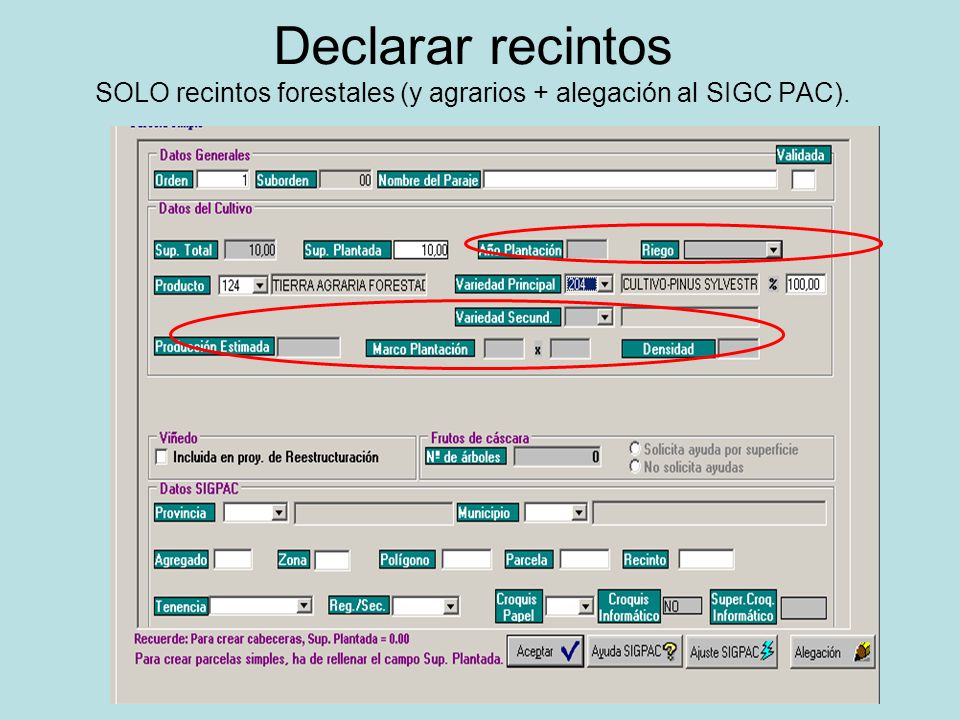Click the Datos del Cultivo heading
This screenshot has height=720, width=960.
(x=205, y=208)
